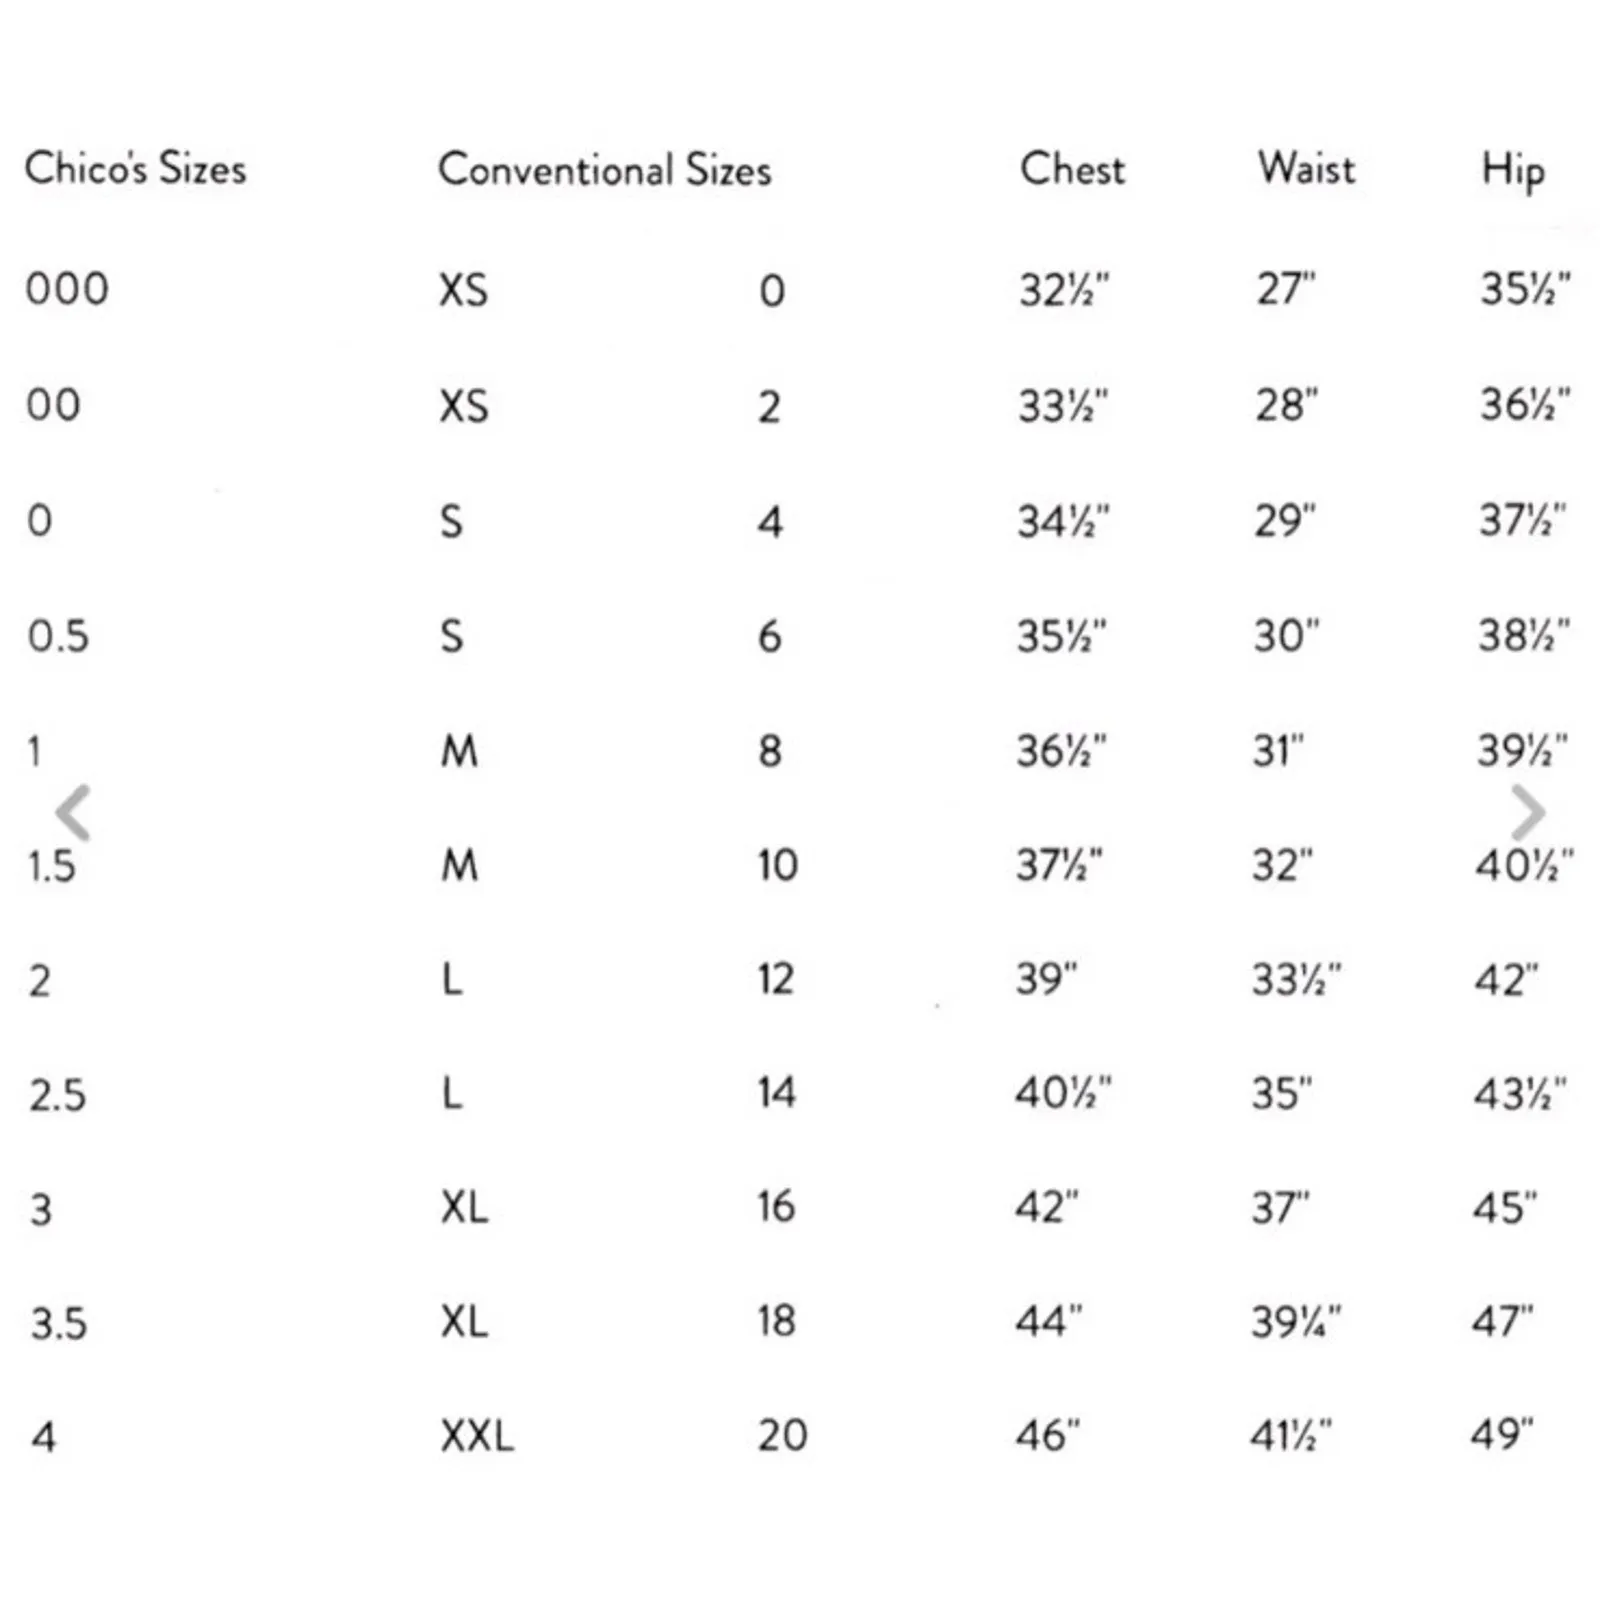Click the 49" hip measurement
The width and height of the screenshot is (1600, 1600).
click(1502, 1435)
